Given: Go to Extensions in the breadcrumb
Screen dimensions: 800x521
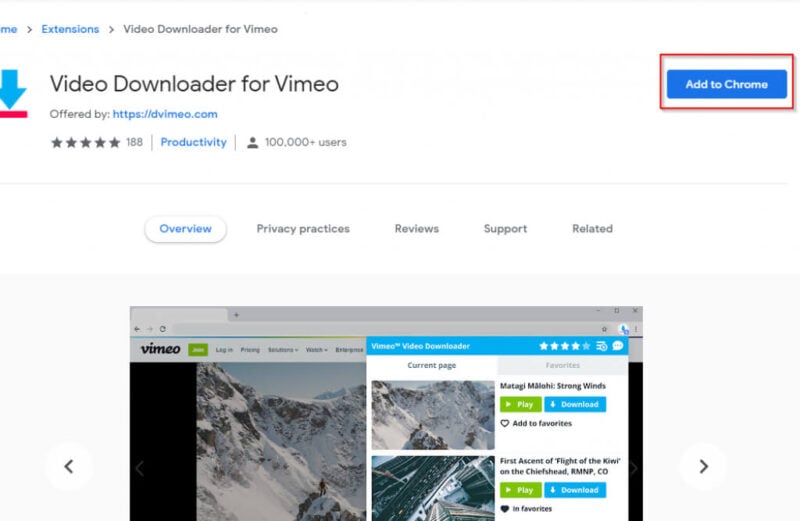Looking at the screenshot, I should pyautogui.click(x=72, y=29).
